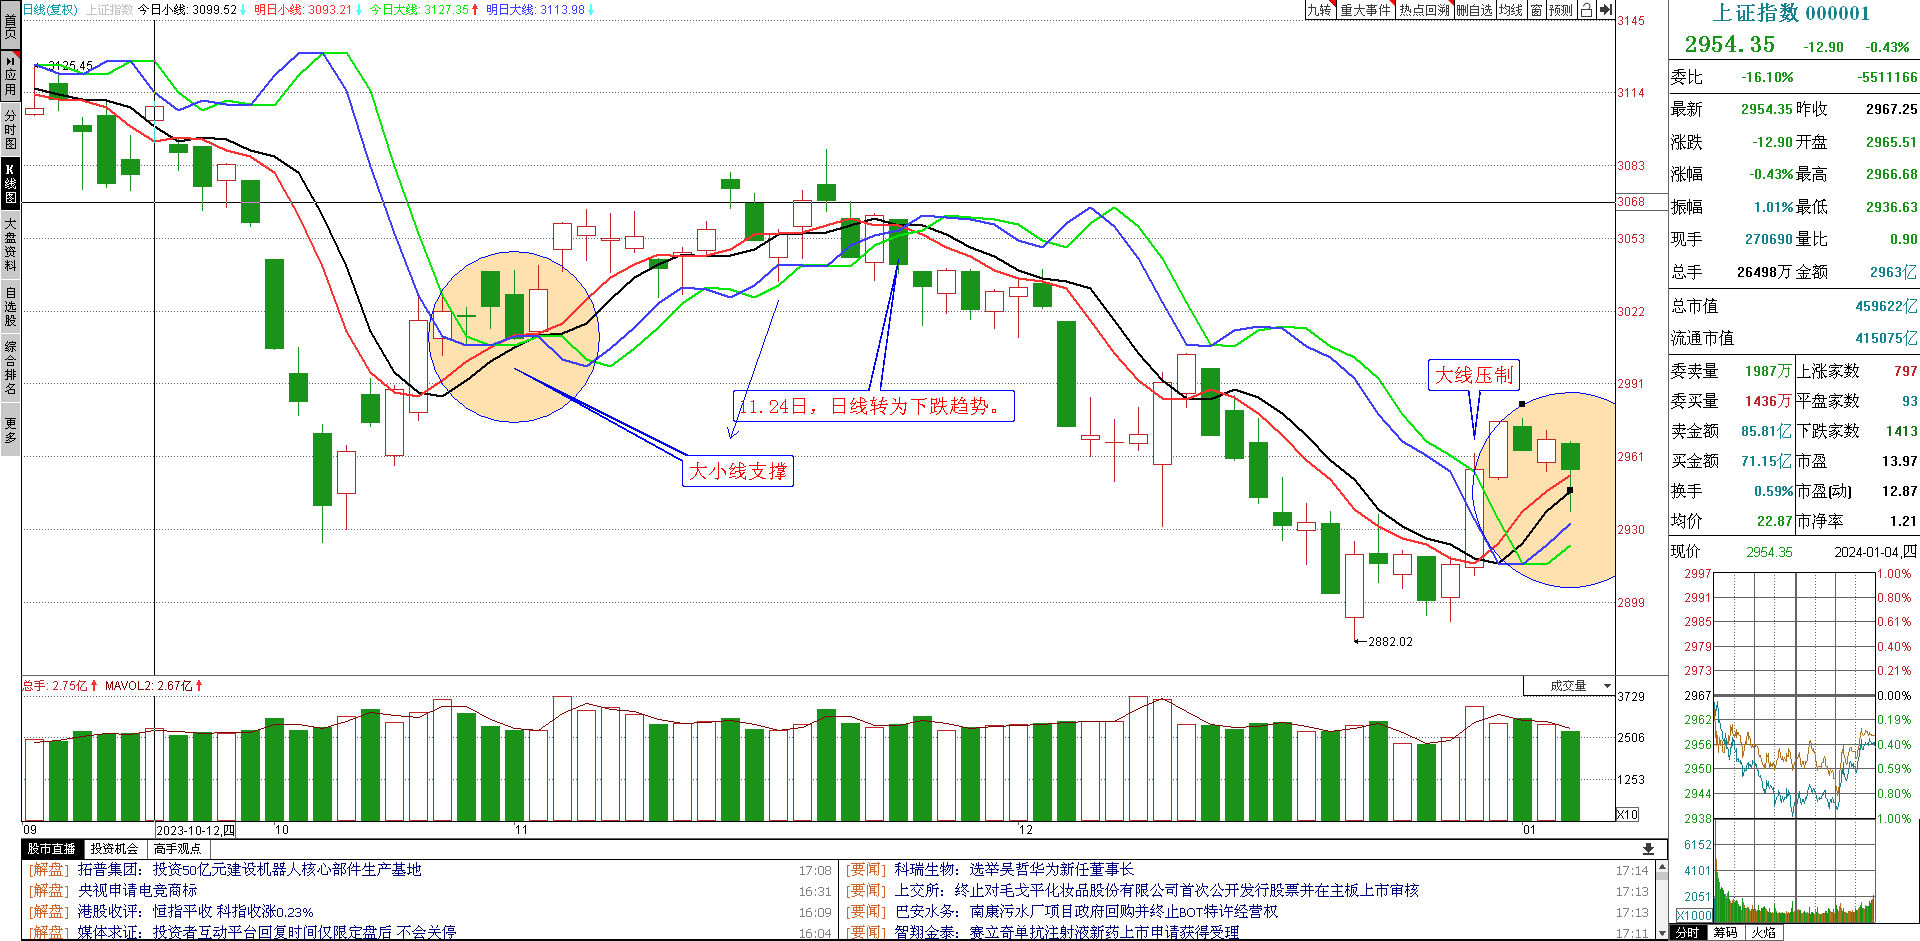Open the 九转 indicator button

coord(1320,10)
